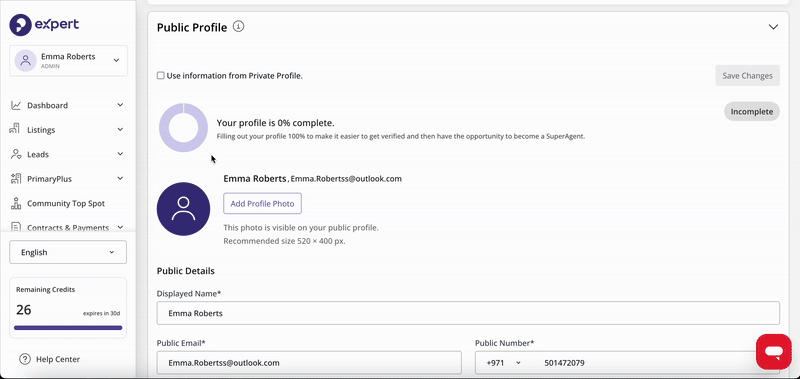Click Emma Roberts avatar icon in sidebar
Image resolution: width=800 pixels, height=379 pixels.
[25, 60]
